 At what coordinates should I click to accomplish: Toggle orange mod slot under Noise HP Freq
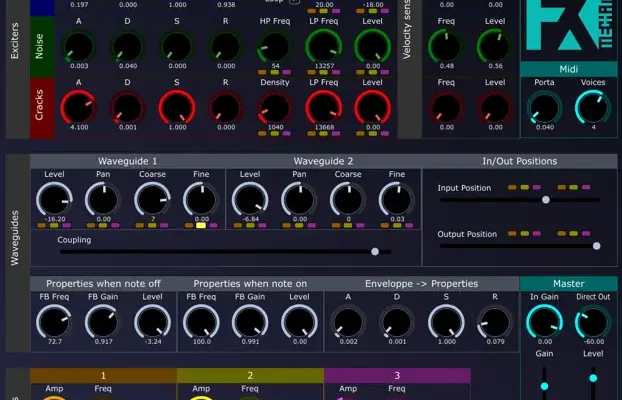pyautogui.click(x=262, y=72)
